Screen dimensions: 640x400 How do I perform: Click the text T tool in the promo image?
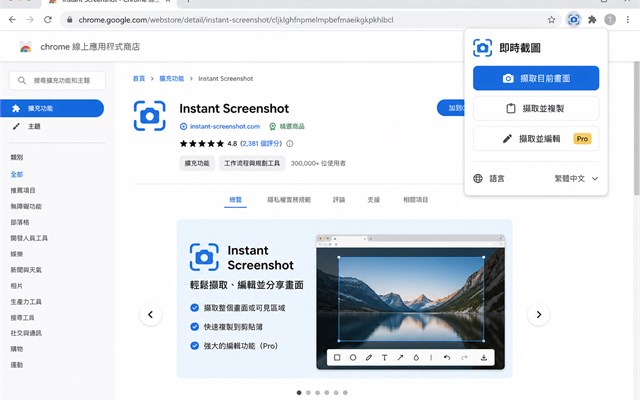pos(384,358)
